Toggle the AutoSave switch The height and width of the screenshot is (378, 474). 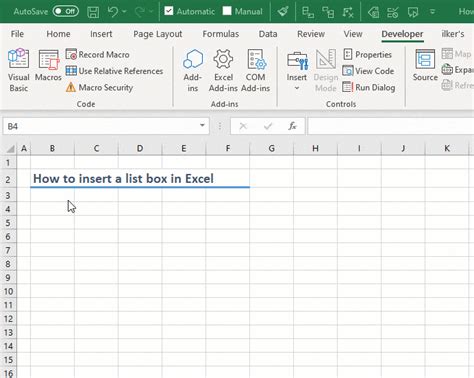pos(66,11)
